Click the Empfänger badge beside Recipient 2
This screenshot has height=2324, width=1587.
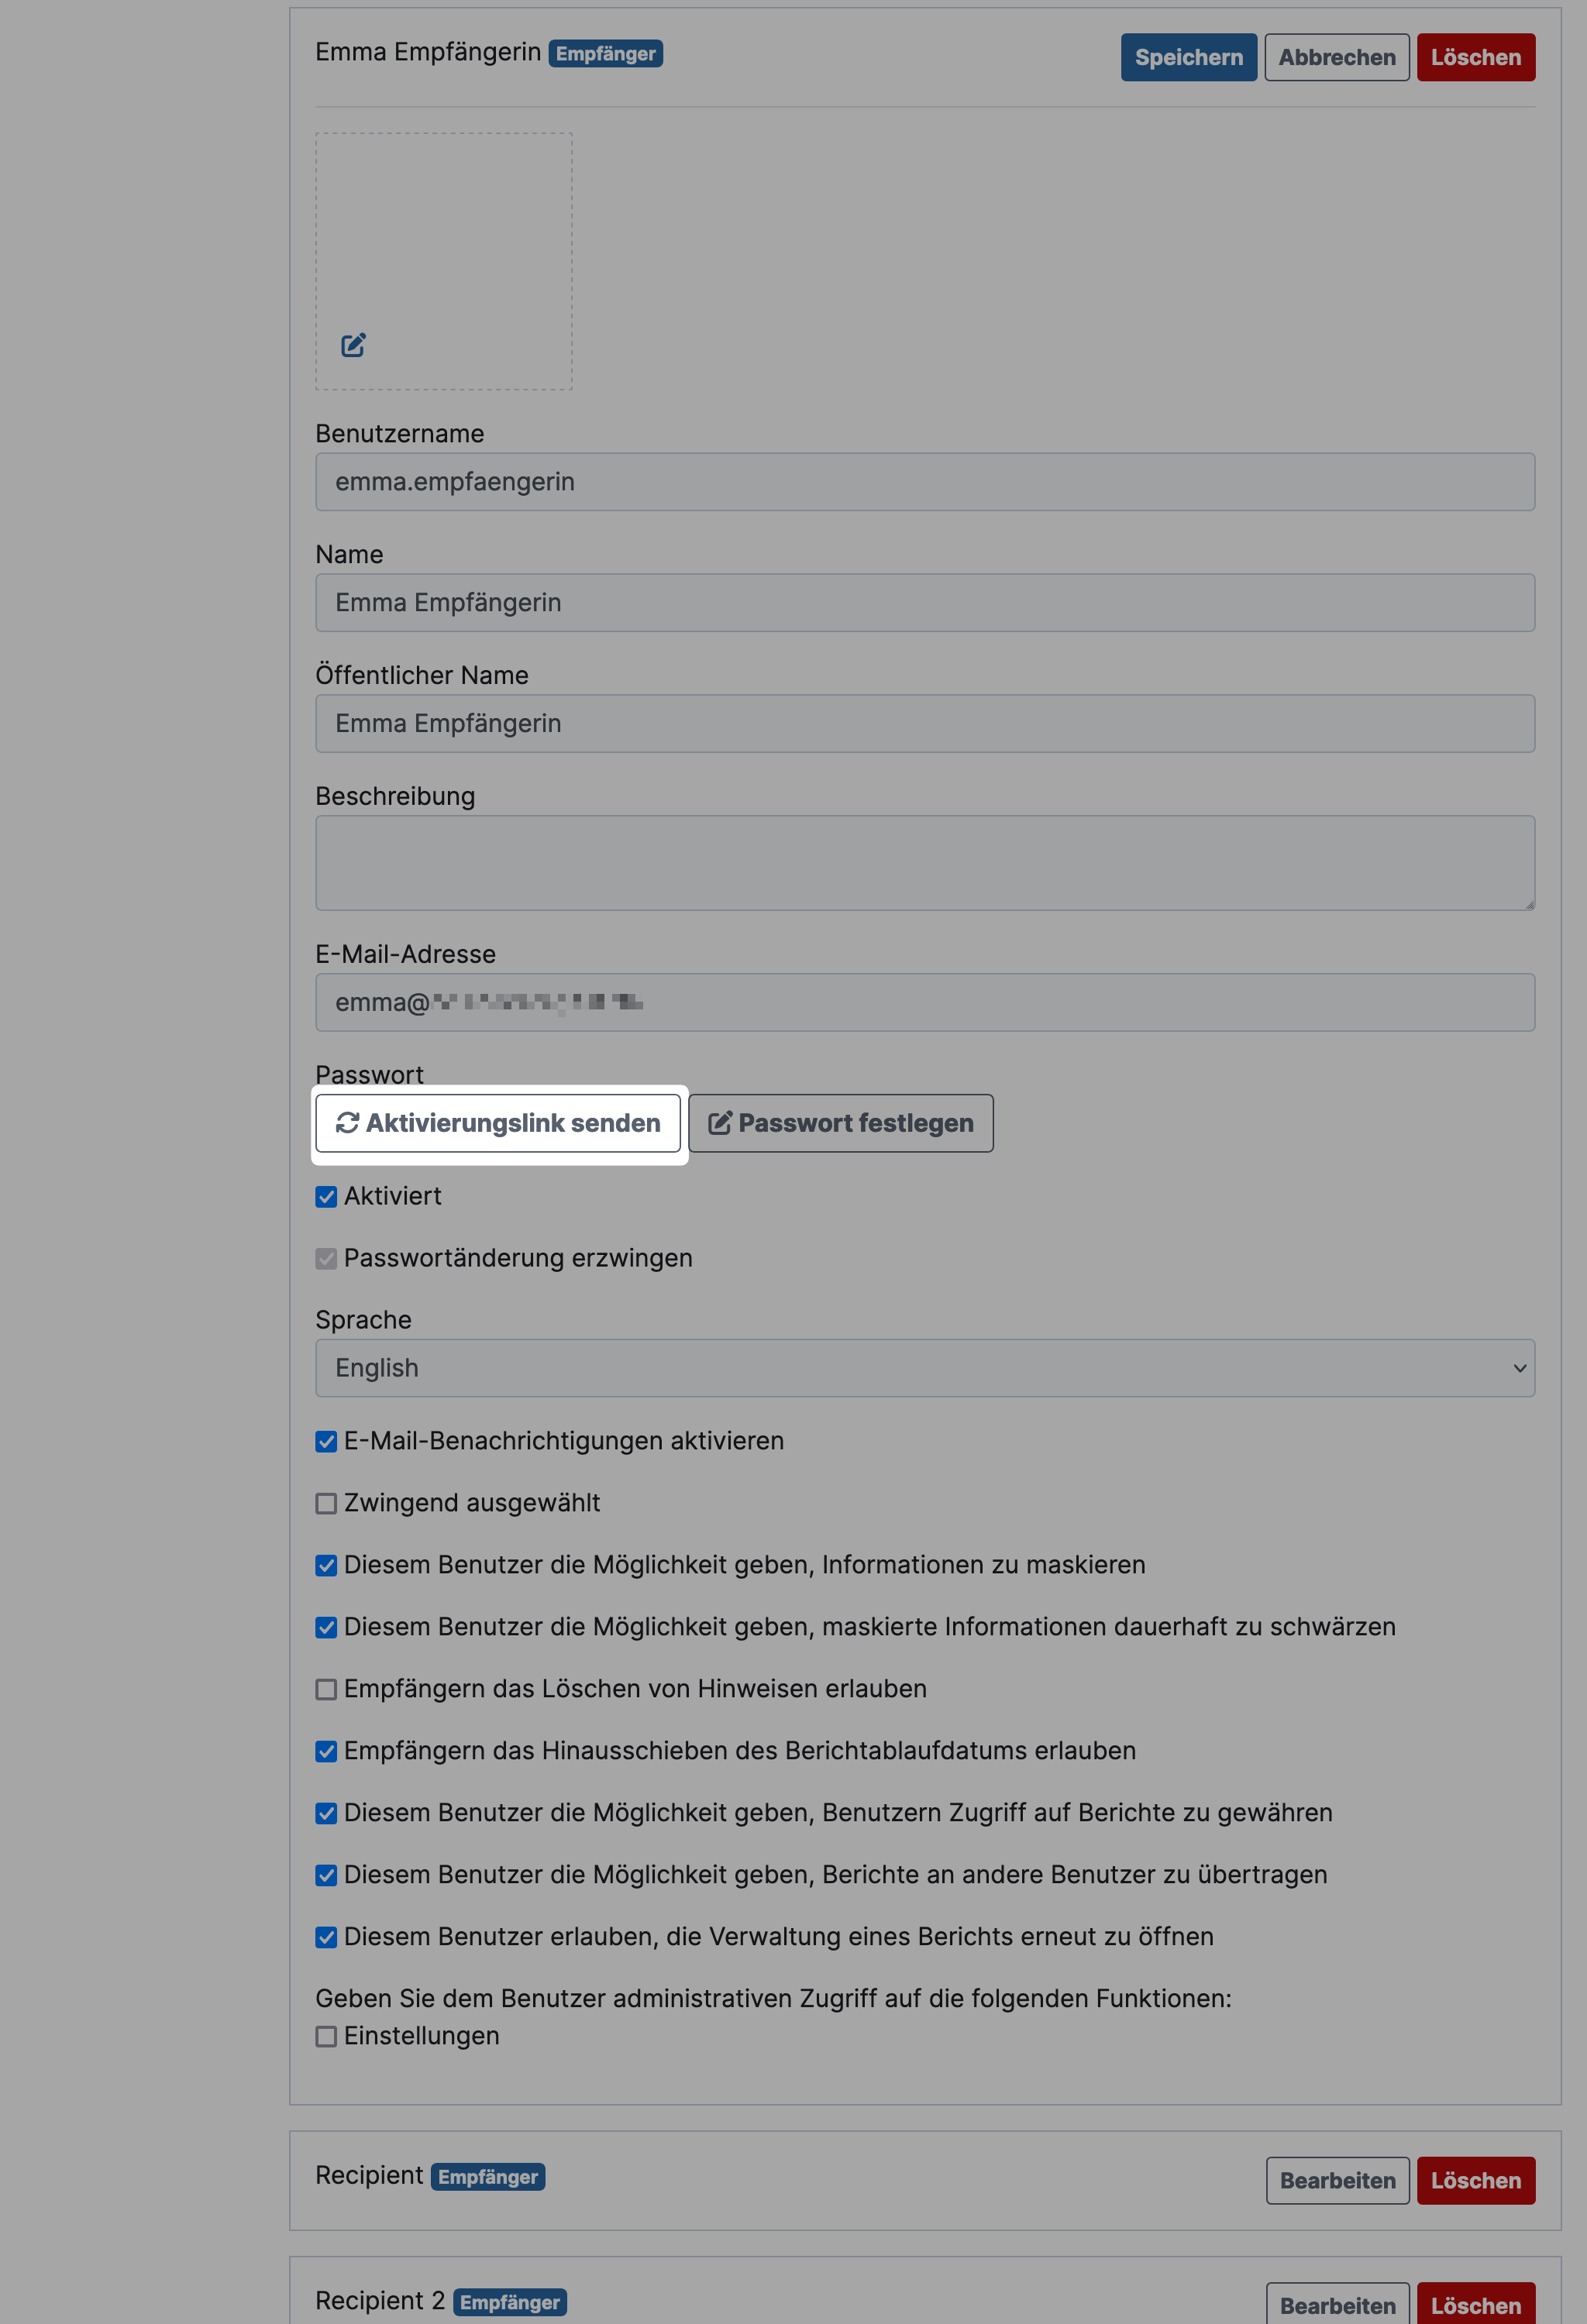[x=509, y=2302]
